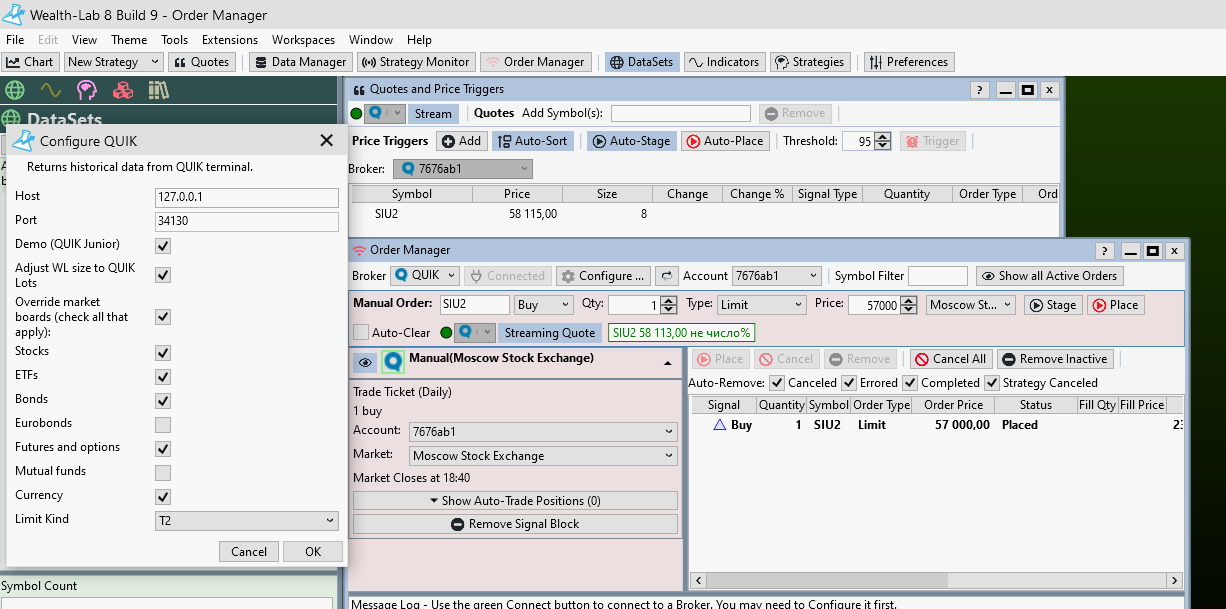The image size is (1226, 609).
Task: Expand Show Auto-Trade Positions (0)
Action: tap(515, 501)
